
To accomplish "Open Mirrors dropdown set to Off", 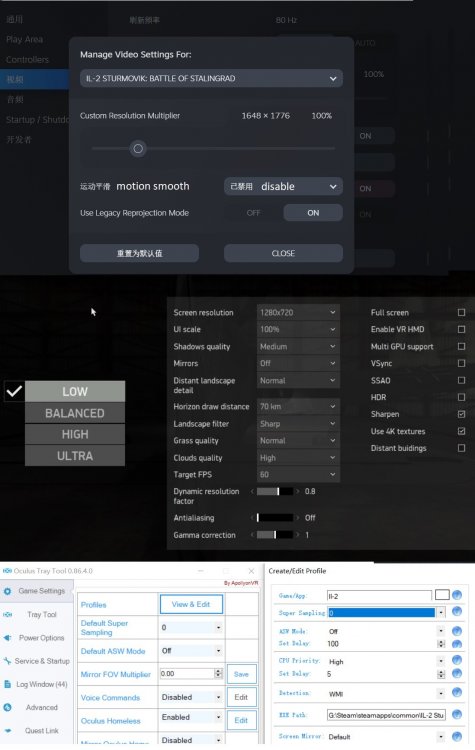I will pyautogui.click(x=298, y=364).
